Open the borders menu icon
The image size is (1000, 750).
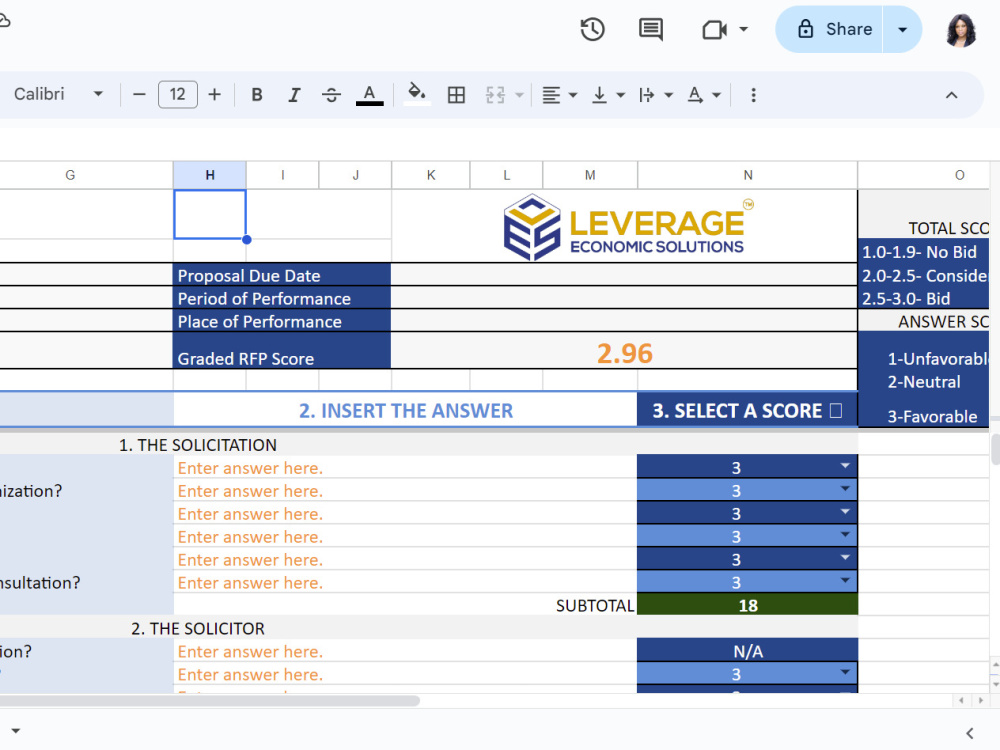coord(456,94)
